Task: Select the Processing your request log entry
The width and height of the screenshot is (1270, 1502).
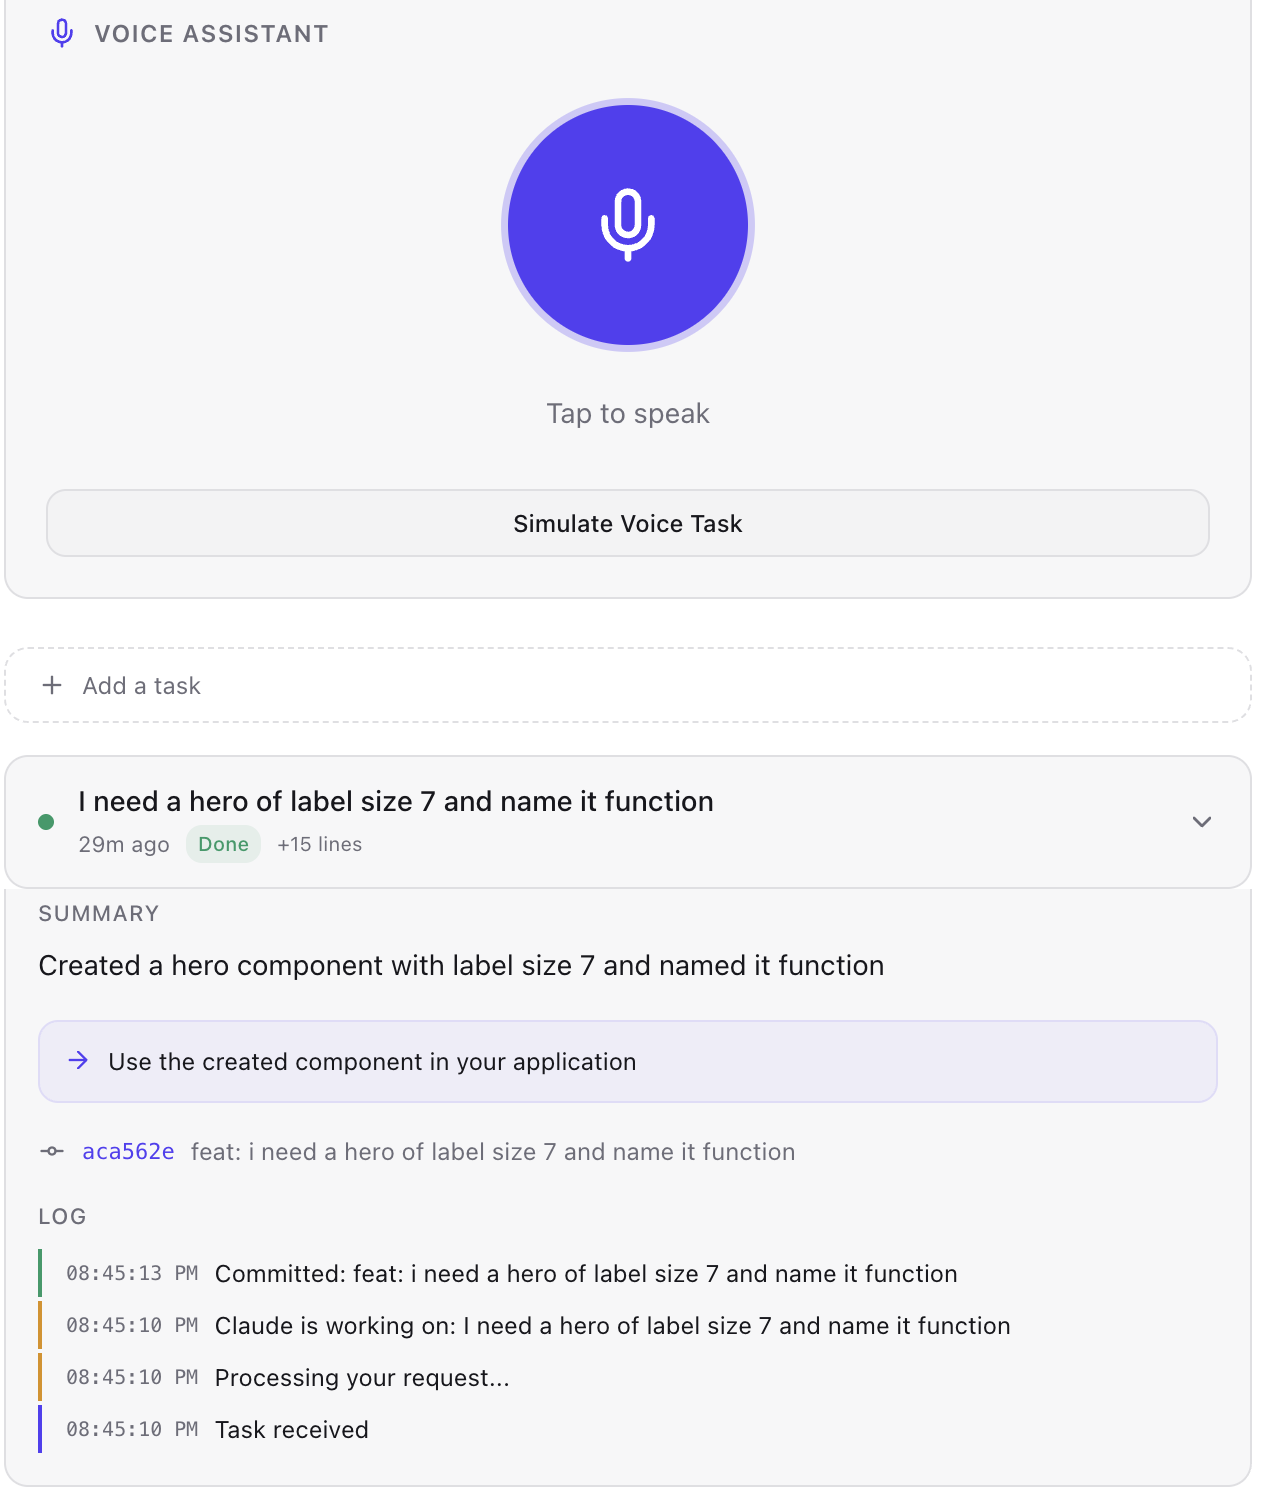Action: click(288, 1377)
